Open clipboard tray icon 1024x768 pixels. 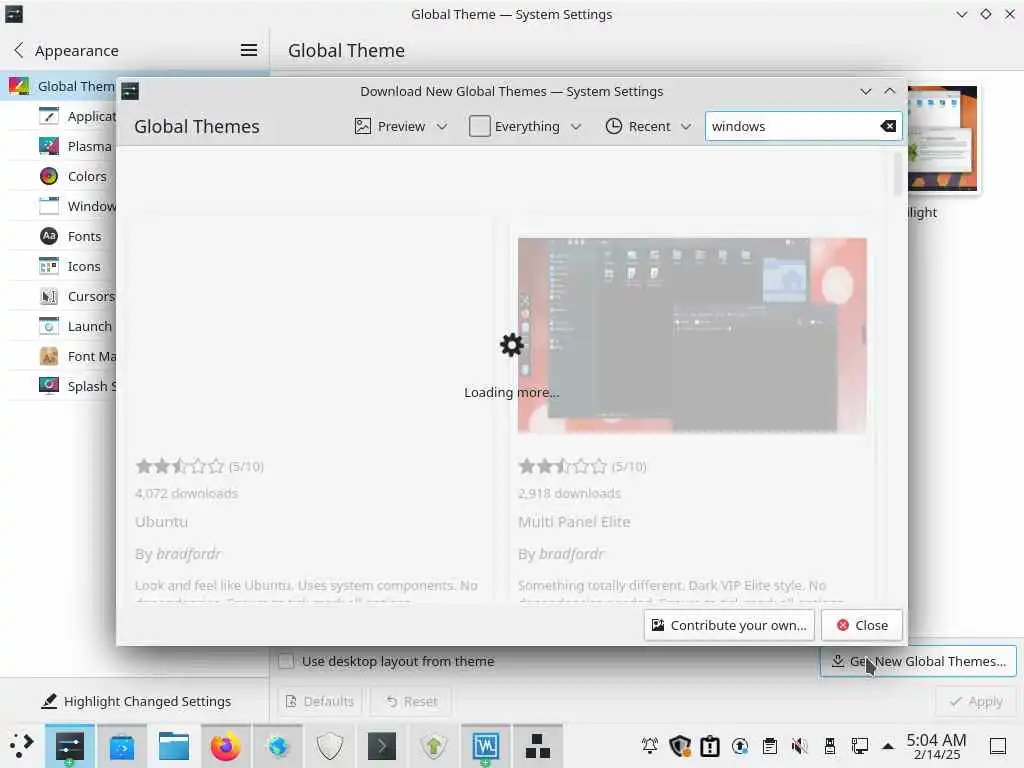(770, 746)
